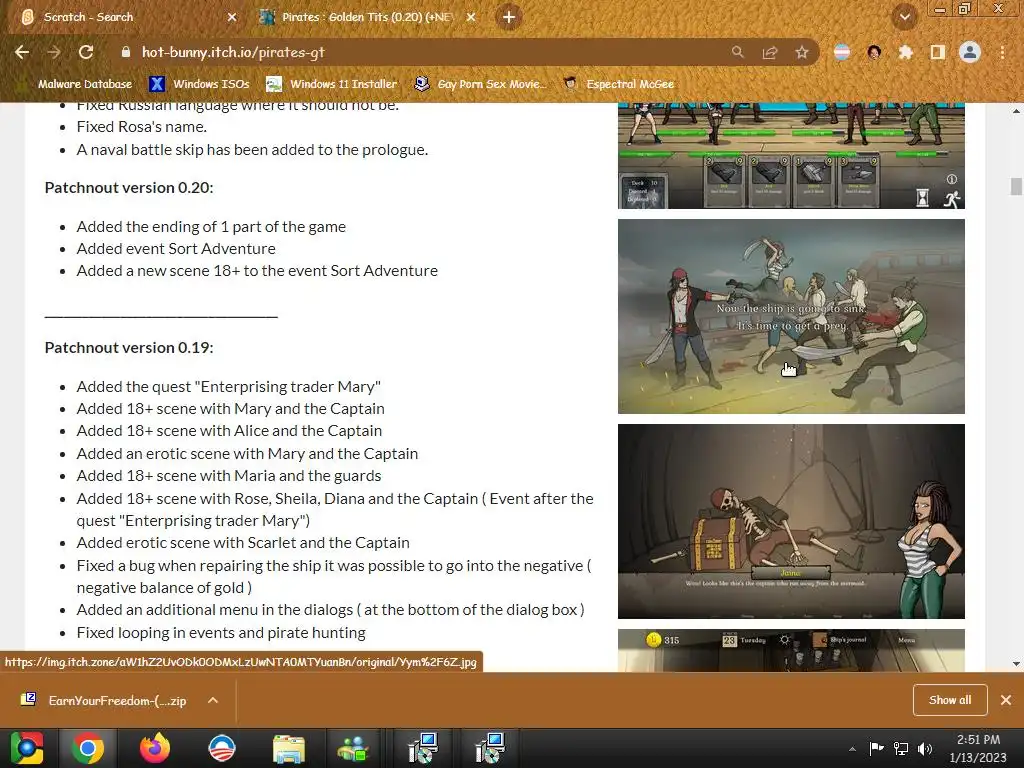This screenshot has width=1024, height=768.
Task: Click the scroll up arrow of the page
Action: pos(1016,111)
